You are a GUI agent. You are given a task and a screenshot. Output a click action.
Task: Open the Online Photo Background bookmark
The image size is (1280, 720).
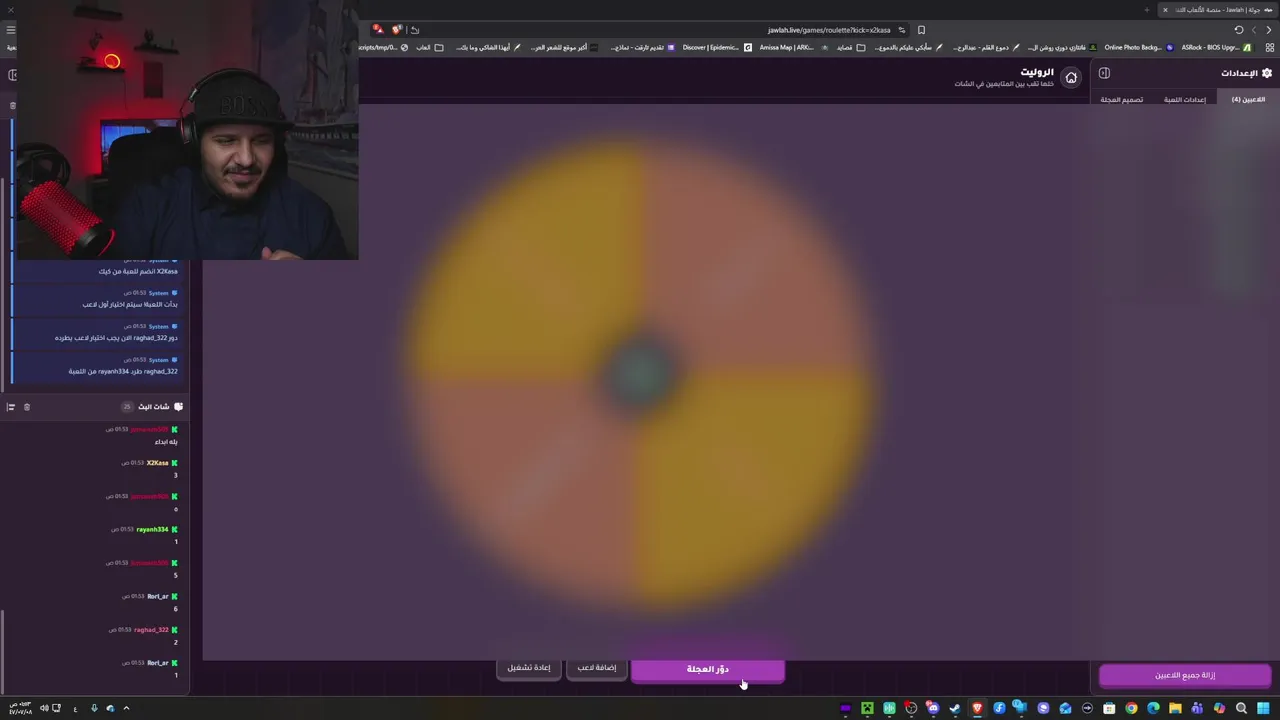tap(1138, 47)
